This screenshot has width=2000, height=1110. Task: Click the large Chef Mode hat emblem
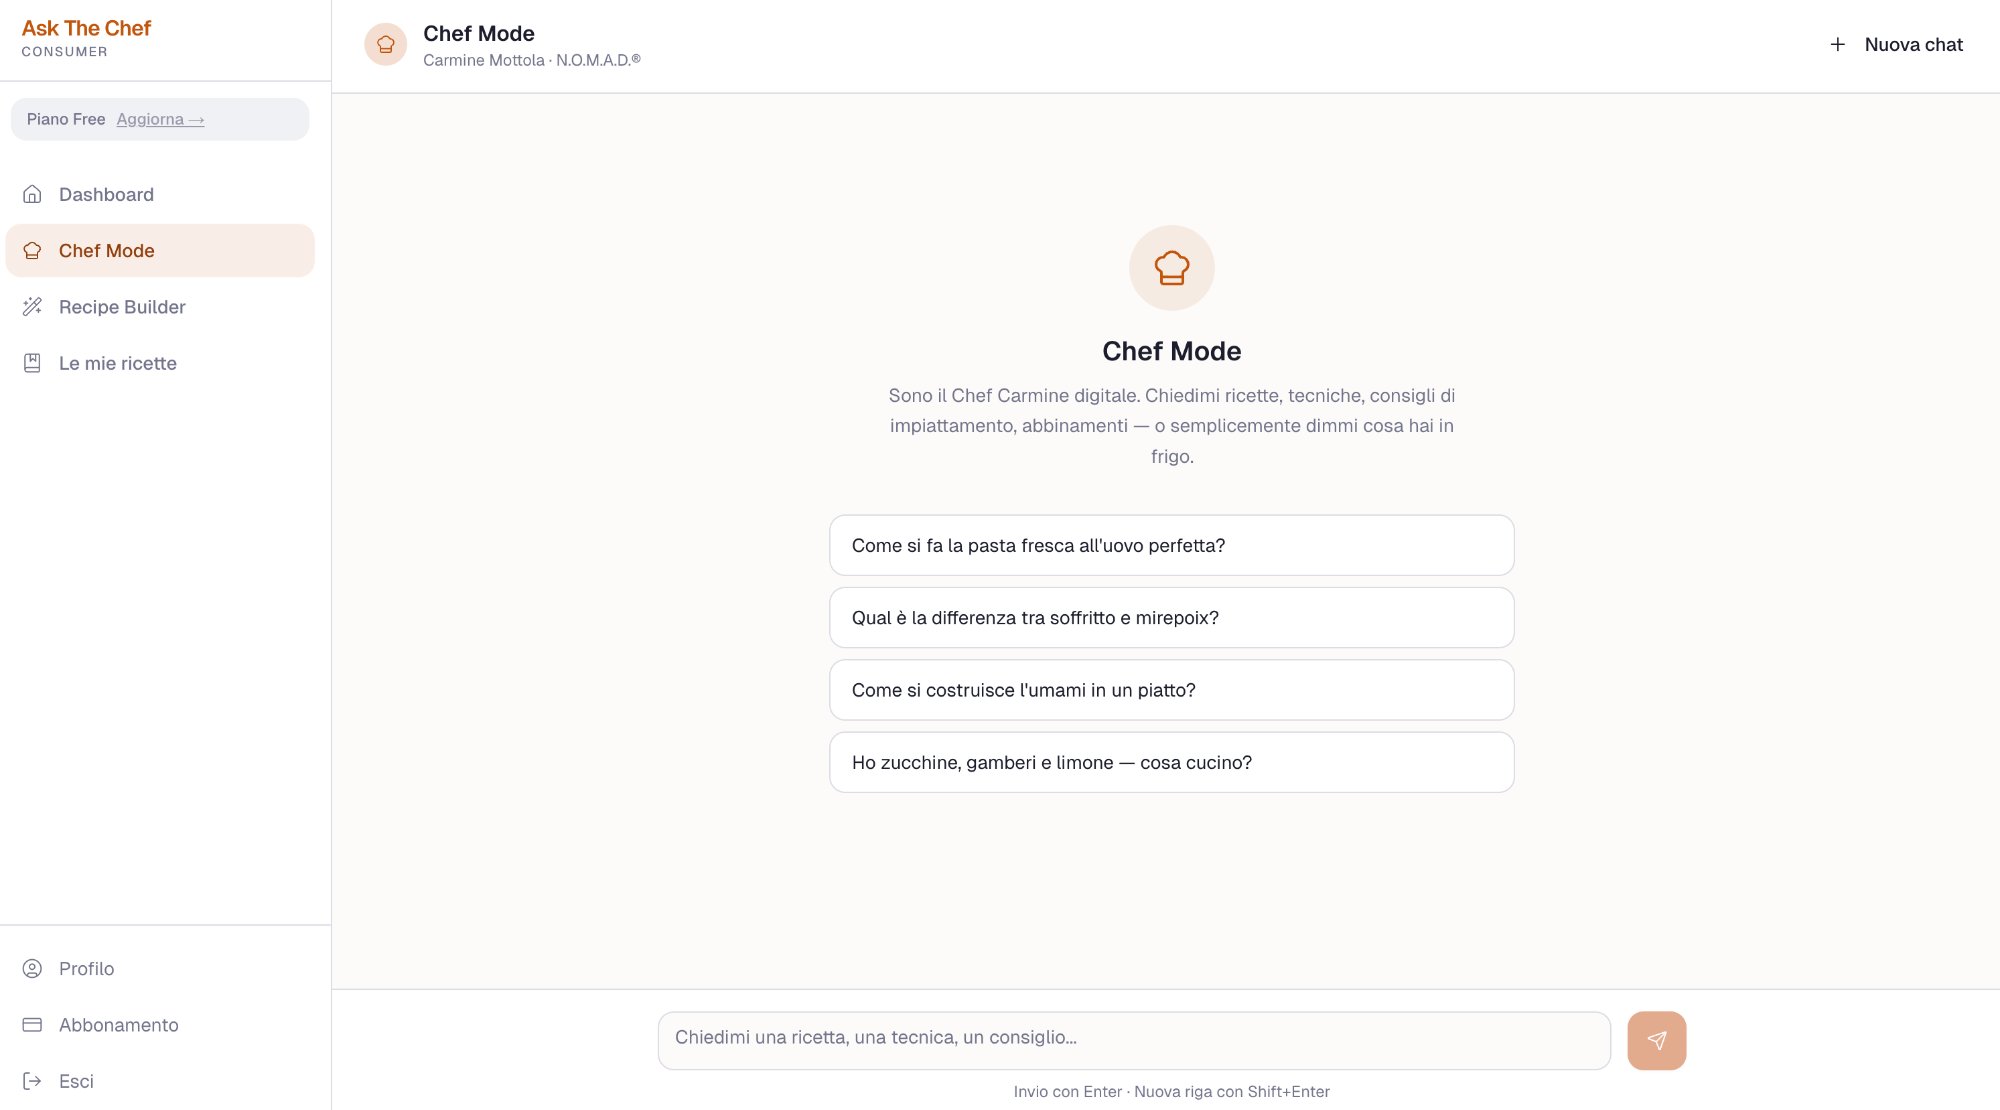click(x=1171, y=267)
